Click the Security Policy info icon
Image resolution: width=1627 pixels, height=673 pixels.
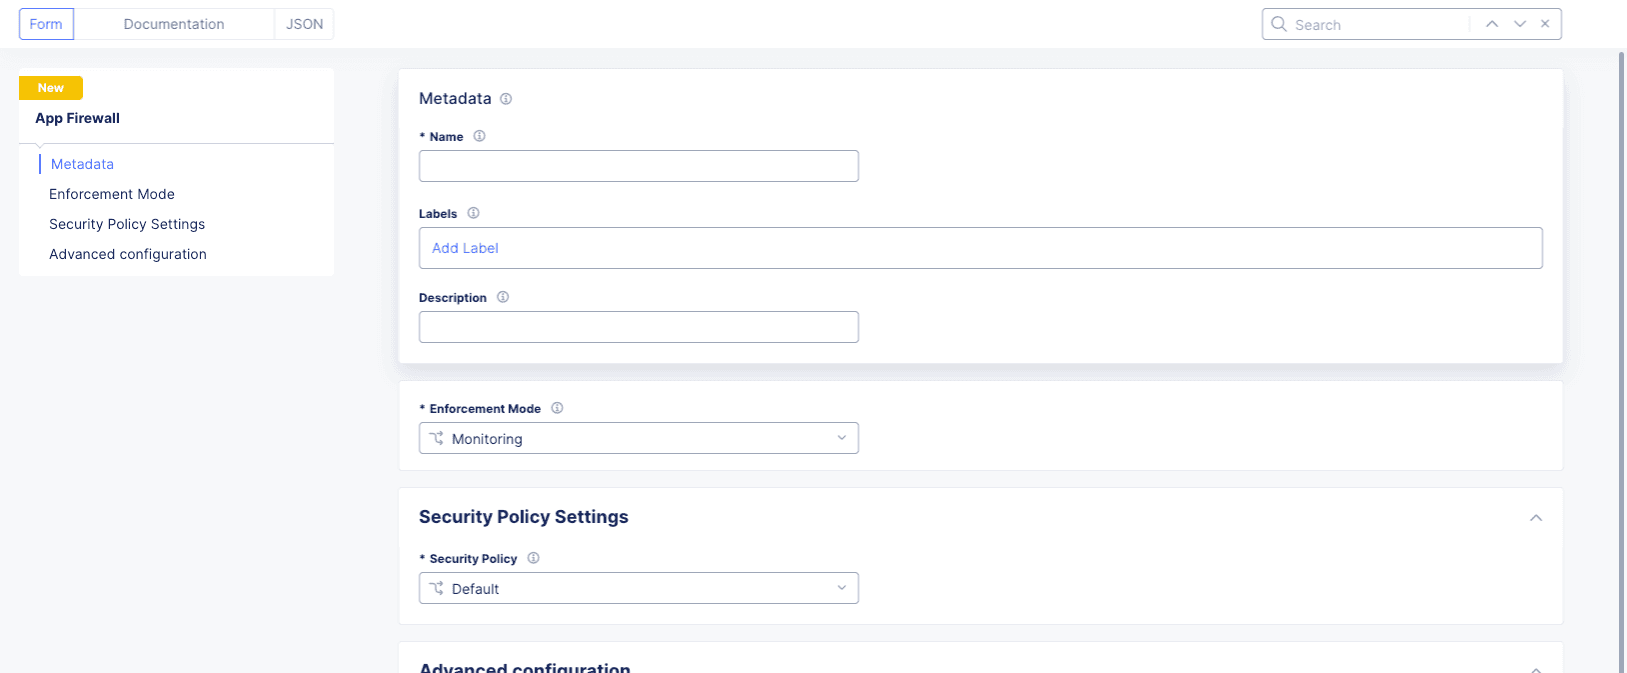(x=533, y=558)
